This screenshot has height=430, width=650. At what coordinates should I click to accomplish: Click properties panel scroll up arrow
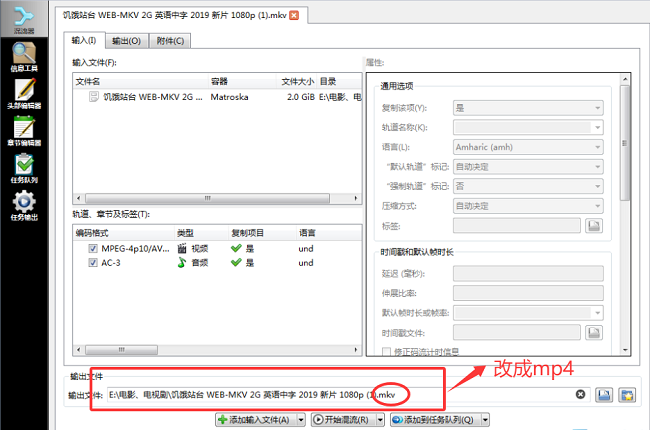pyautogui.click(x=625, y=79)
